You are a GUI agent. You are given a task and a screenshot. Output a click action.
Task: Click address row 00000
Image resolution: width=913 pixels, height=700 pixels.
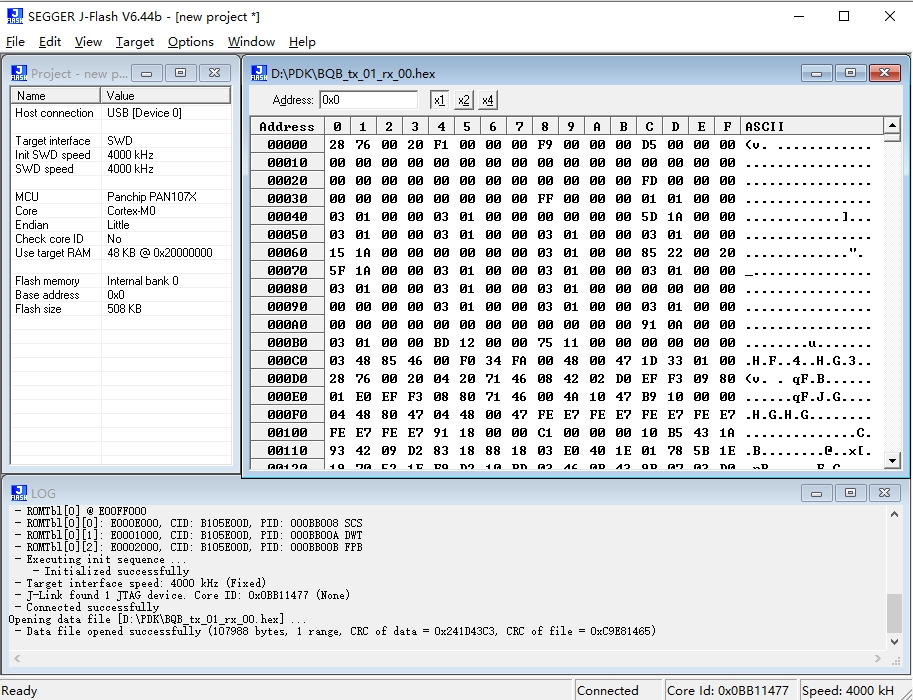[x=287, y=144]
